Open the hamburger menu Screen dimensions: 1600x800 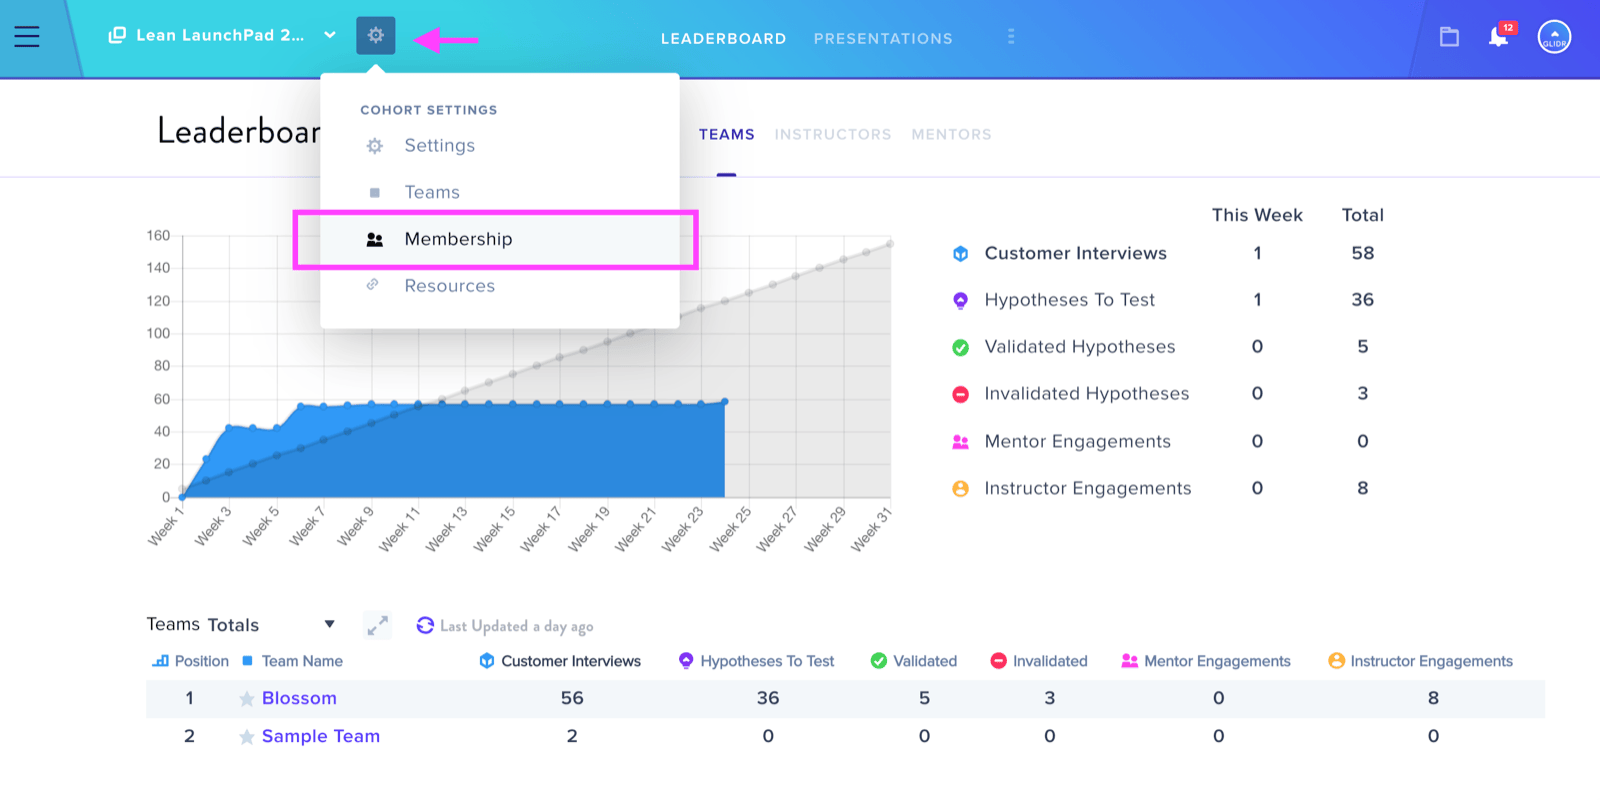click(27, 37)
